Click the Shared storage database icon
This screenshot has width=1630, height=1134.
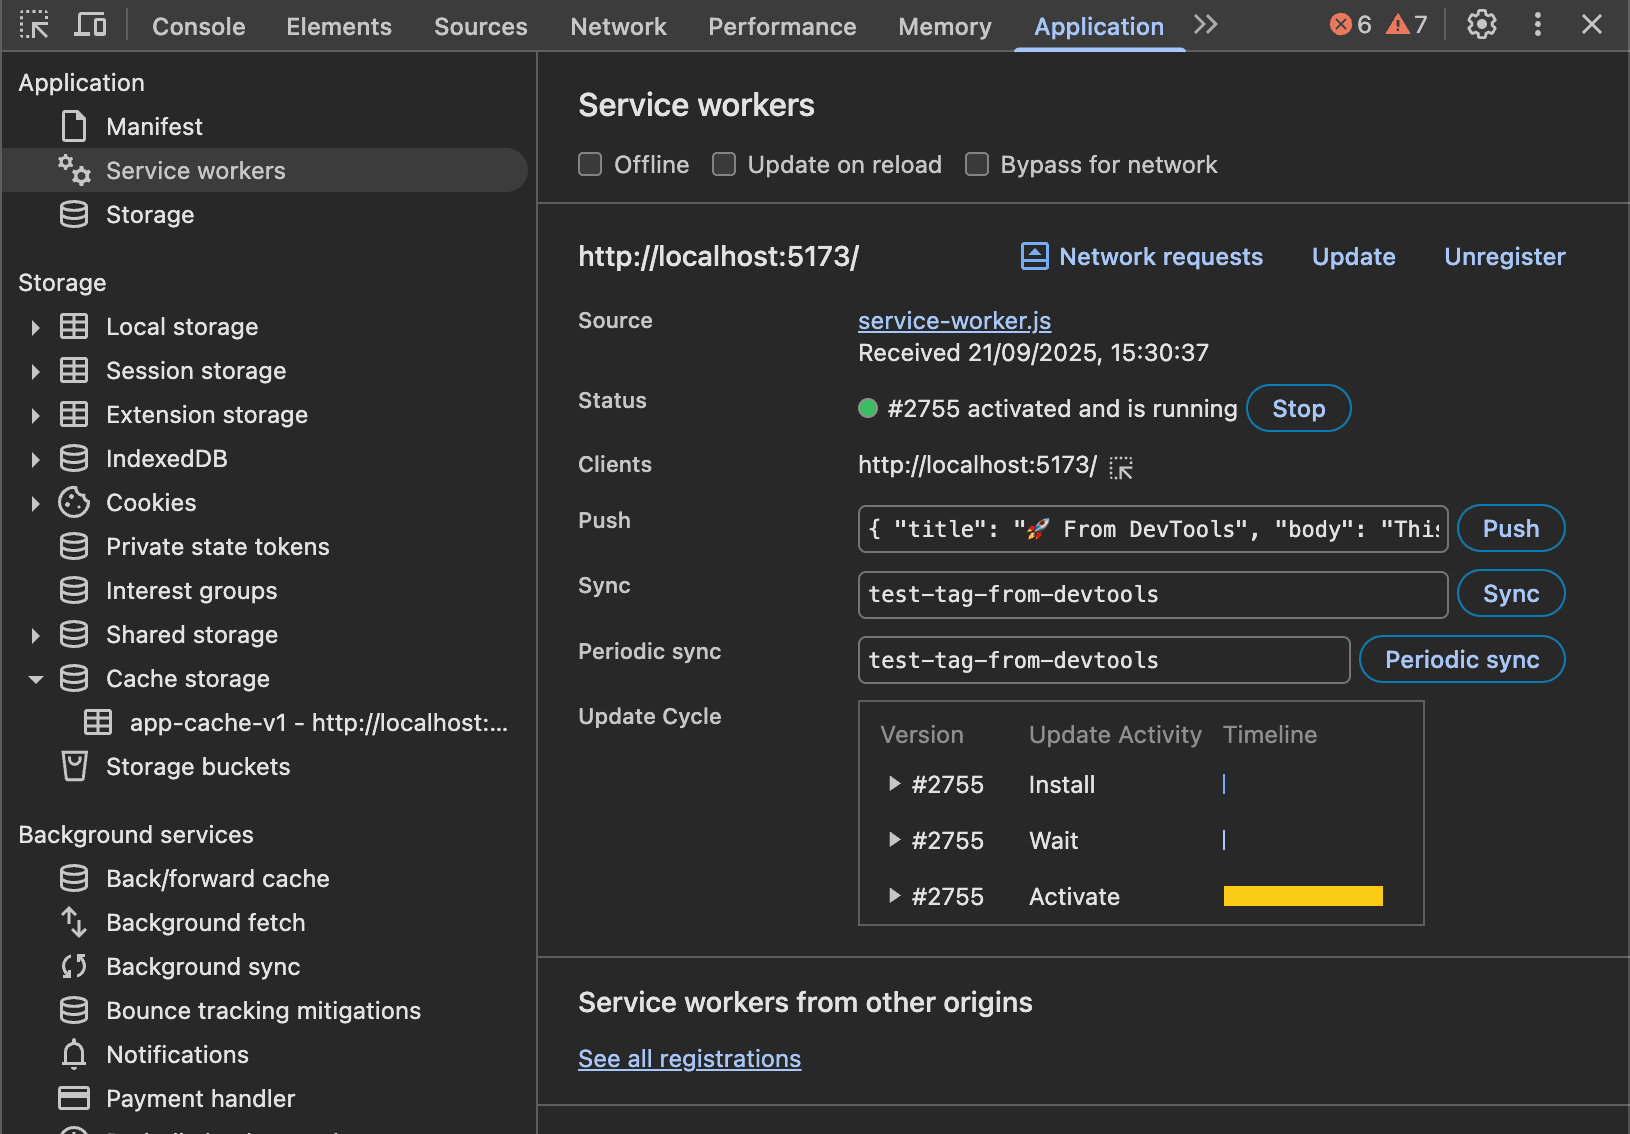click(x=74, y=635)
